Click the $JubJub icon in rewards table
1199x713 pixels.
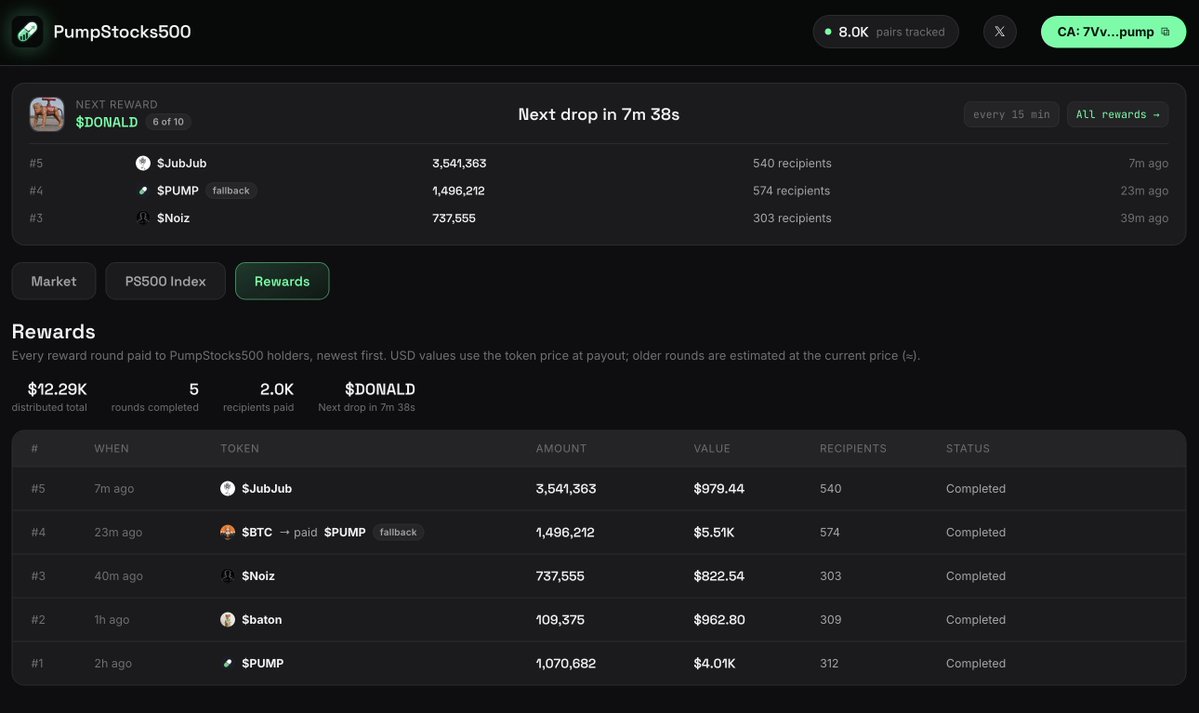pyautogui.click(x=228, y=488)
